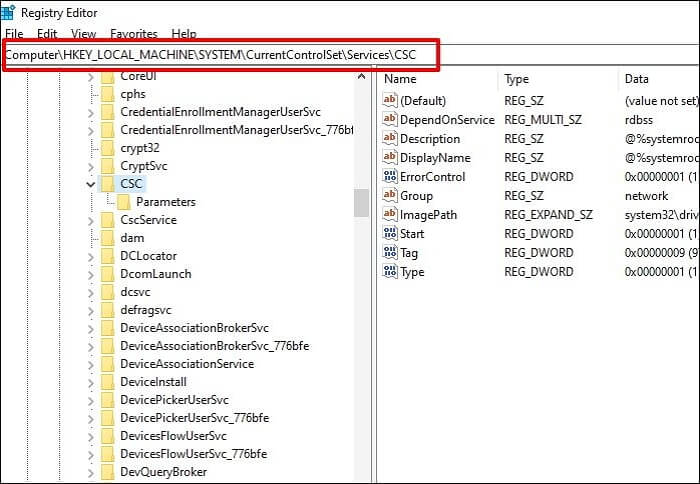
Task: Click the DWORD icon next to Start
Action: pyautogui.click(x=390, y=233)
